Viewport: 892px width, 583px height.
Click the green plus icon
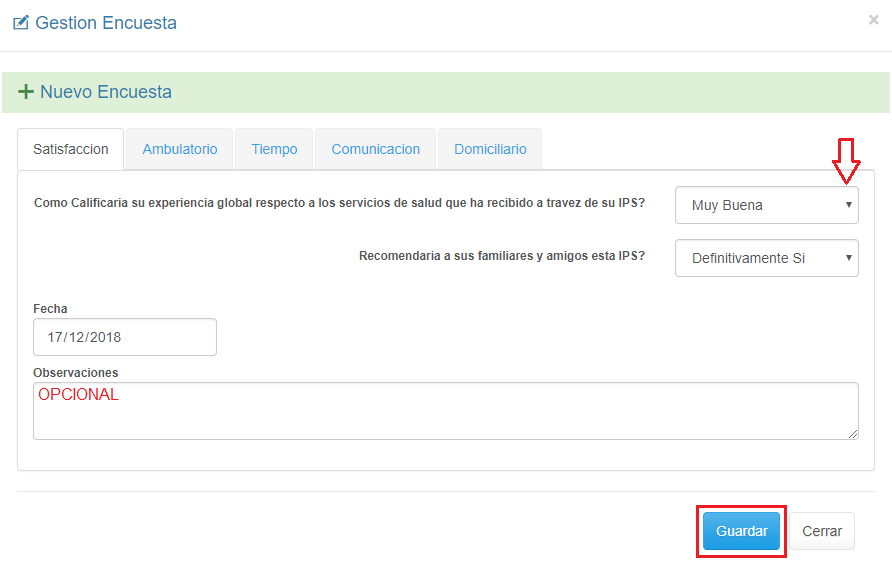(26, 92)
